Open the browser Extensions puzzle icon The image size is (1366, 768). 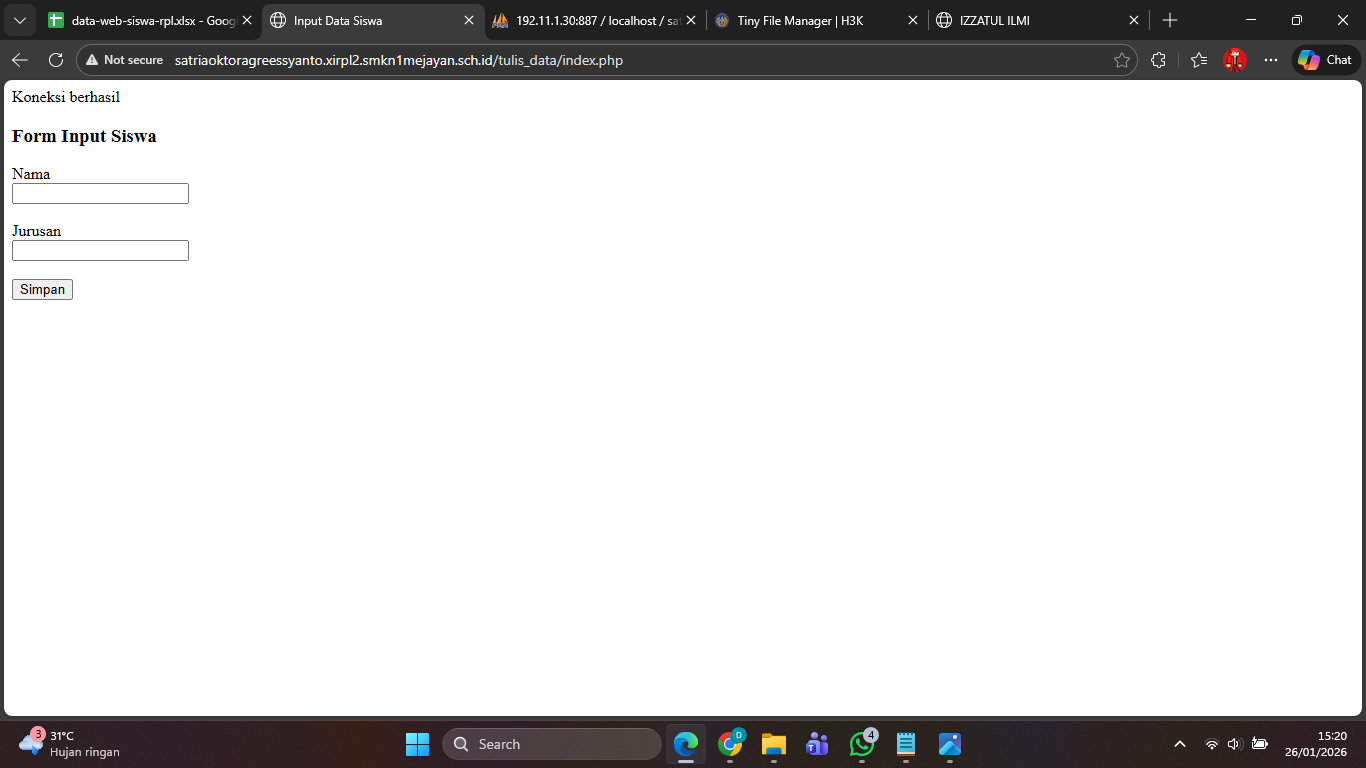point(1158,60)
